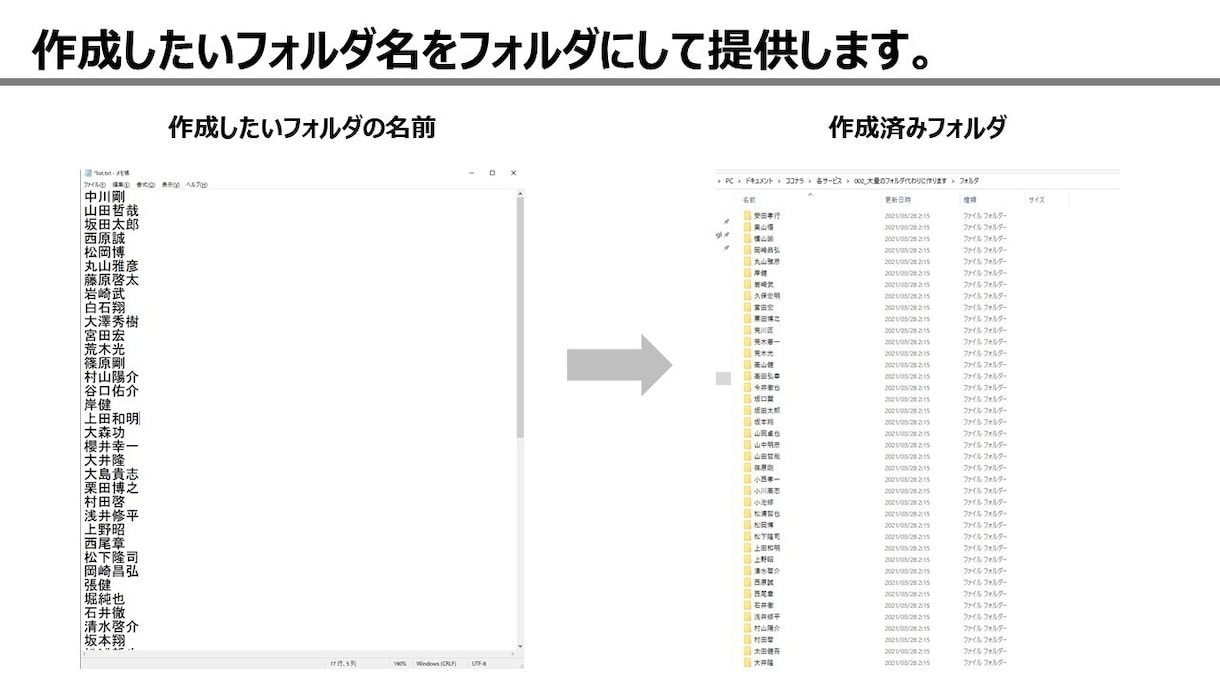Screen dimensions: 1220x686
Task: Place cursor on line 清水啓介 in Notepad
Action: pyautogui.click(x=111, y=626)
